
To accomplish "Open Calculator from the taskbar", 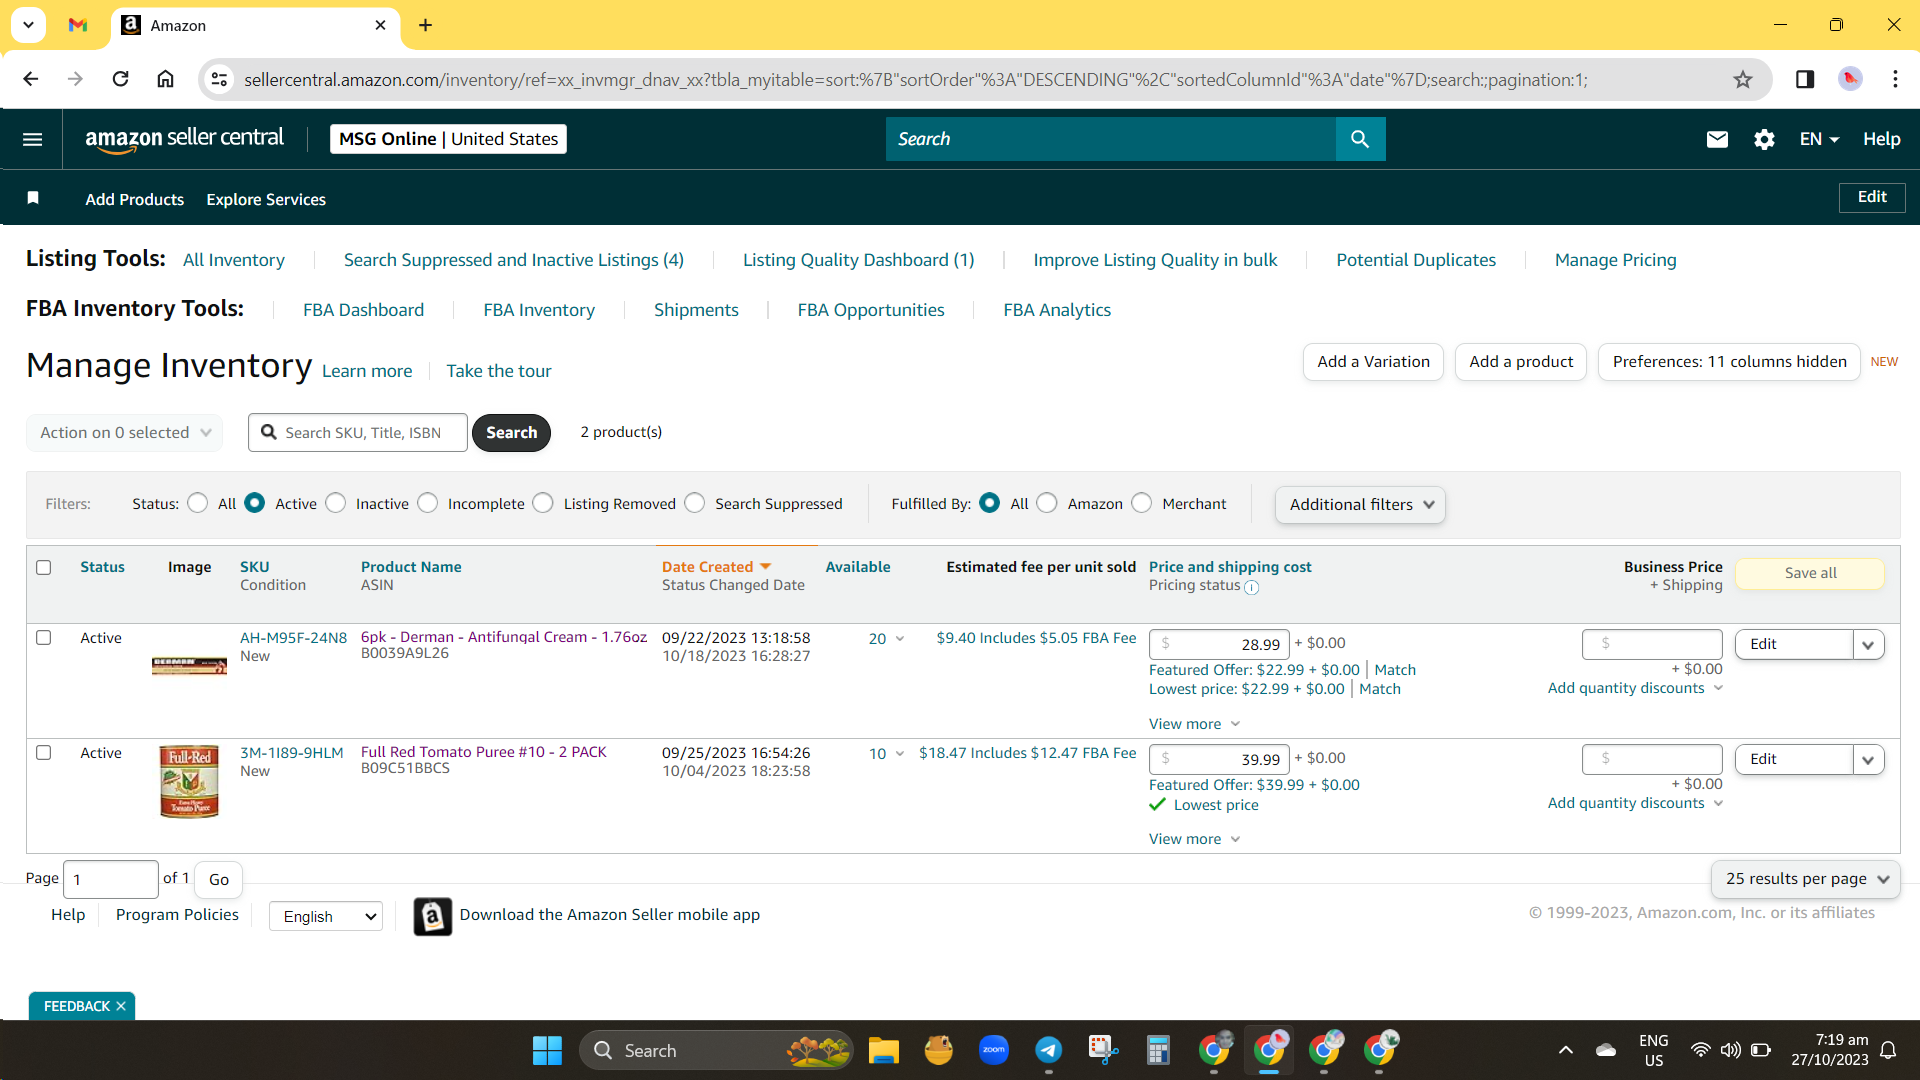I will point(1158,1050).
